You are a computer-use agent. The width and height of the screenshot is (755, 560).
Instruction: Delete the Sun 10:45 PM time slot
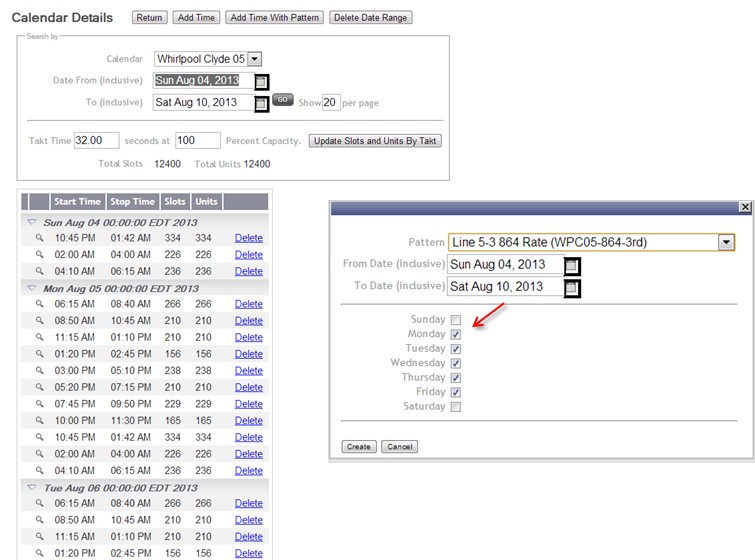click(x=248, y=238)
